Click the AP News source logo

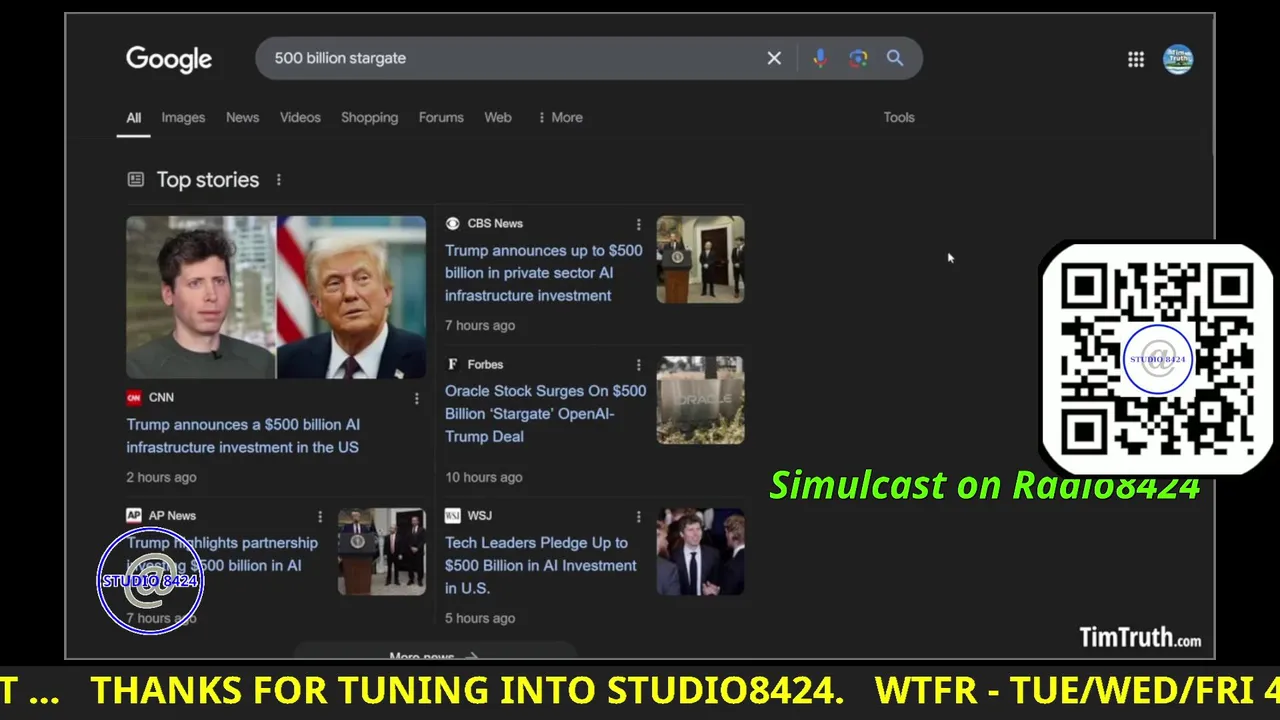pos(134,515)
